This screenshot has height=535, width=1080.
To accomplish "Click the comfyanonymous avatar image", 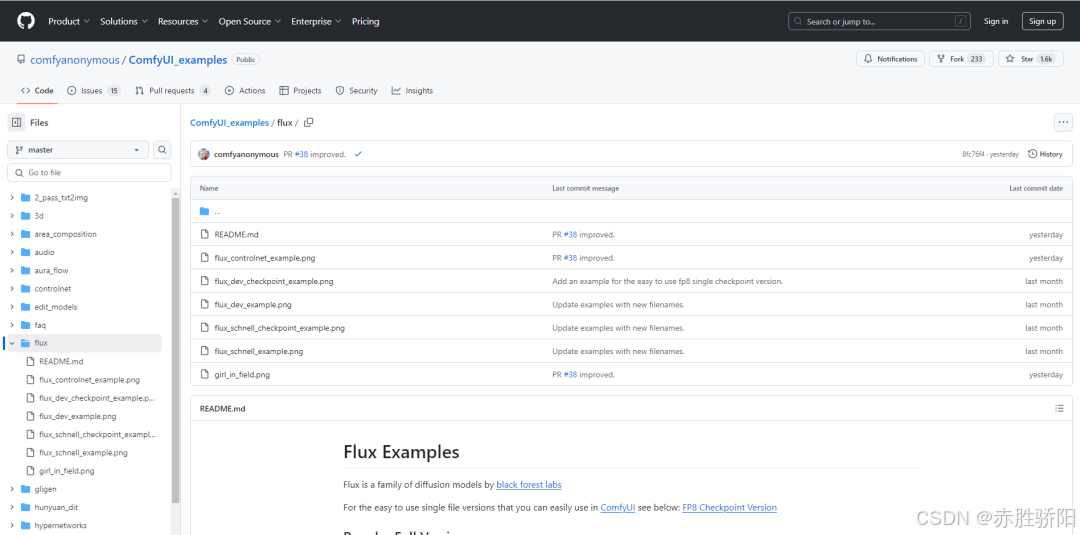I will pos(204,154).
